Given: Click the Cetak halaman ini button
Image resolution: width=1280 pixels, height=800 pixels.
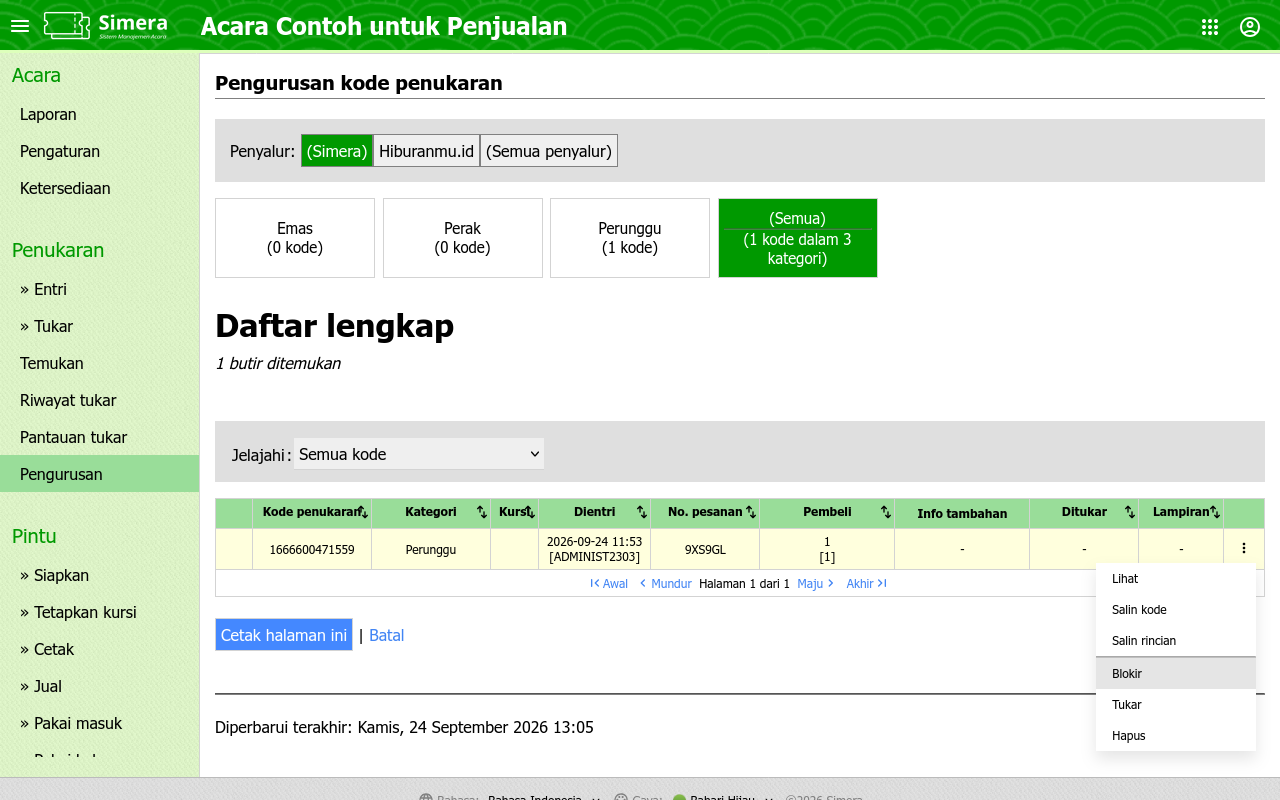Looking at the screenshot, I should [284, 635].
